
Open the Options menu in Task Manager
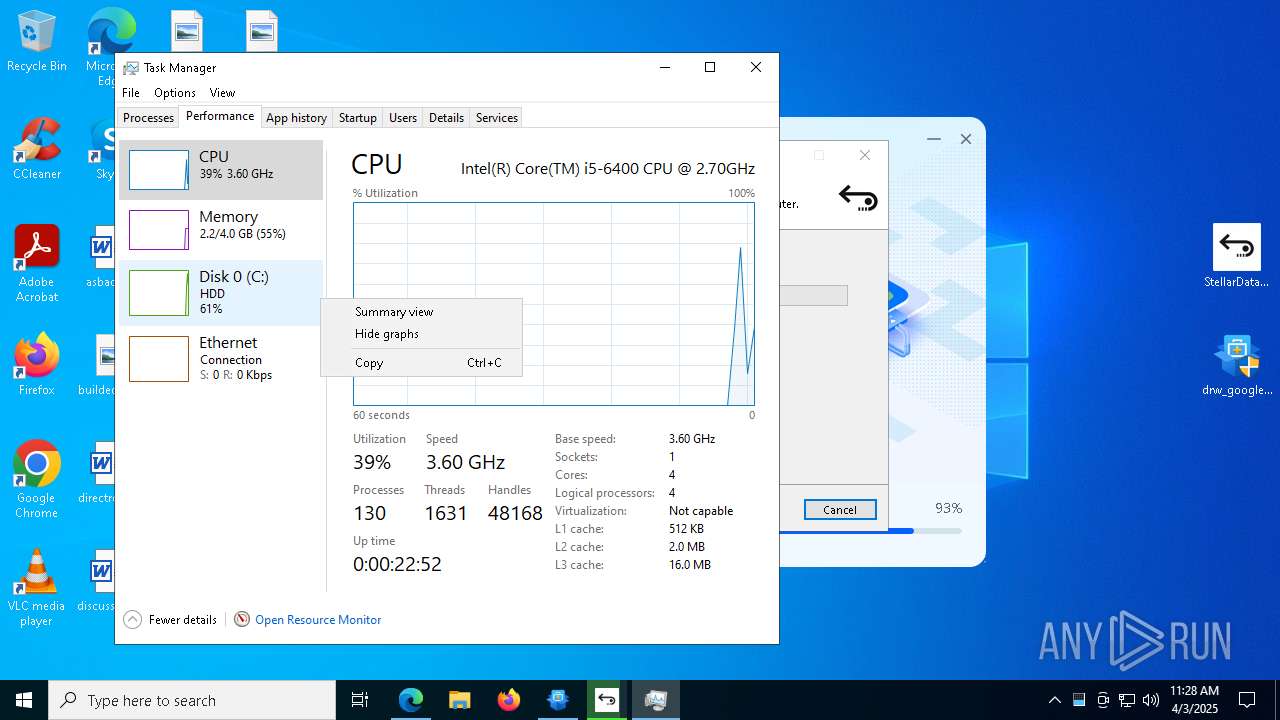(x=175, y=93)
